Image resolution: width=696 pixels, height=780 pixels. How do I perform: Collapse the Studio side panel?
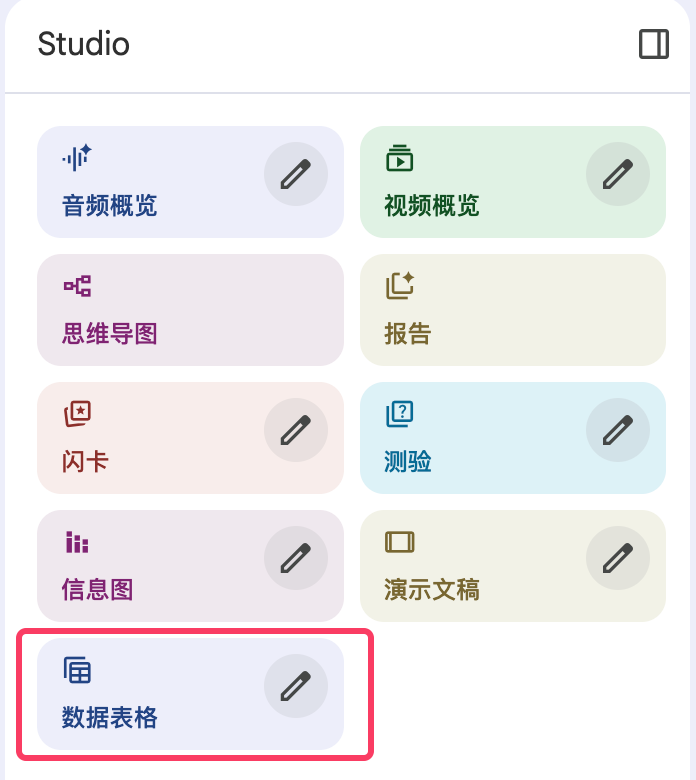[x=653, y=45]
